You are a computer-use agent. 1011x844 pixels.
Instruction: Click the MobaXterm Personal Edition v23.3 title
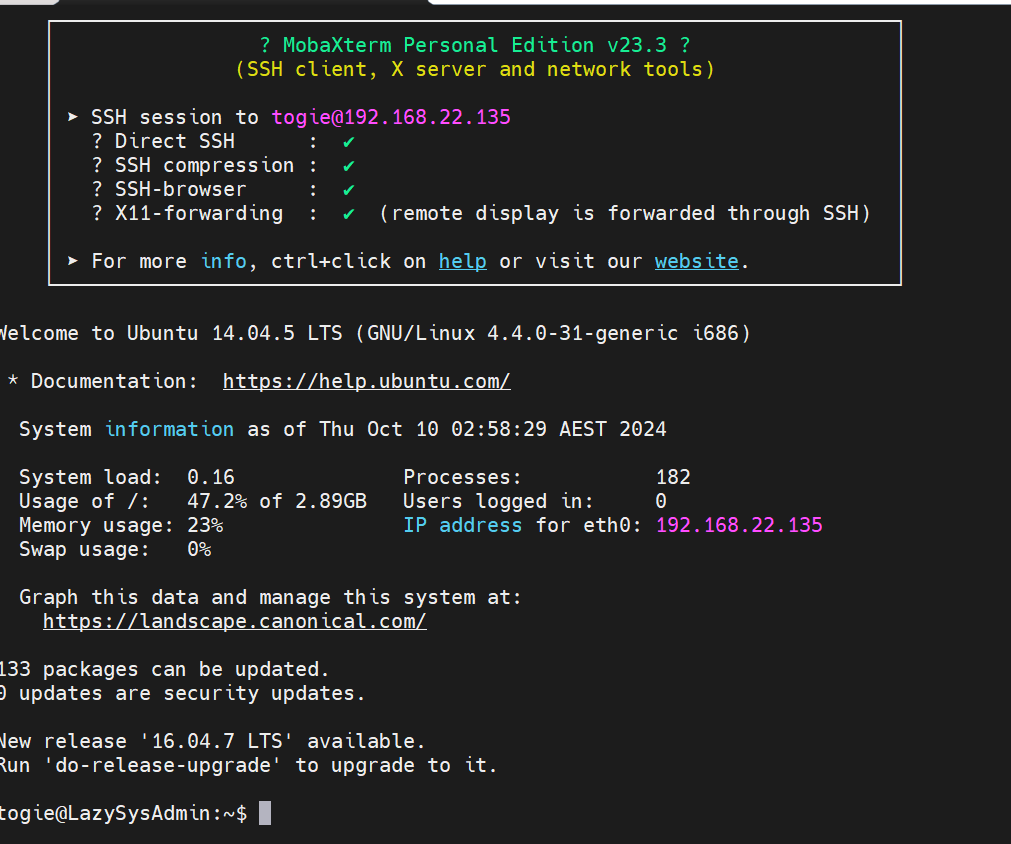[x=475, y=45]
